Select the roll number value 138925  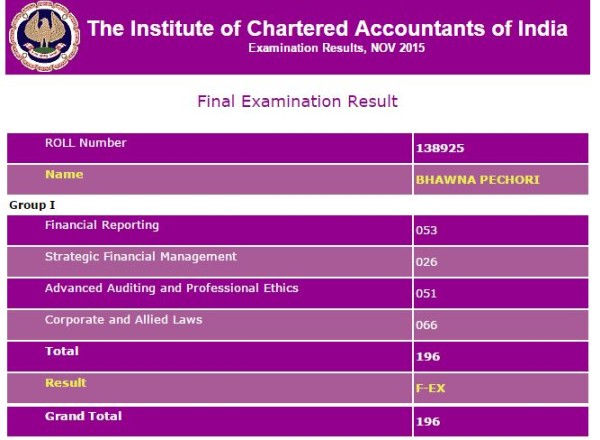440,149
